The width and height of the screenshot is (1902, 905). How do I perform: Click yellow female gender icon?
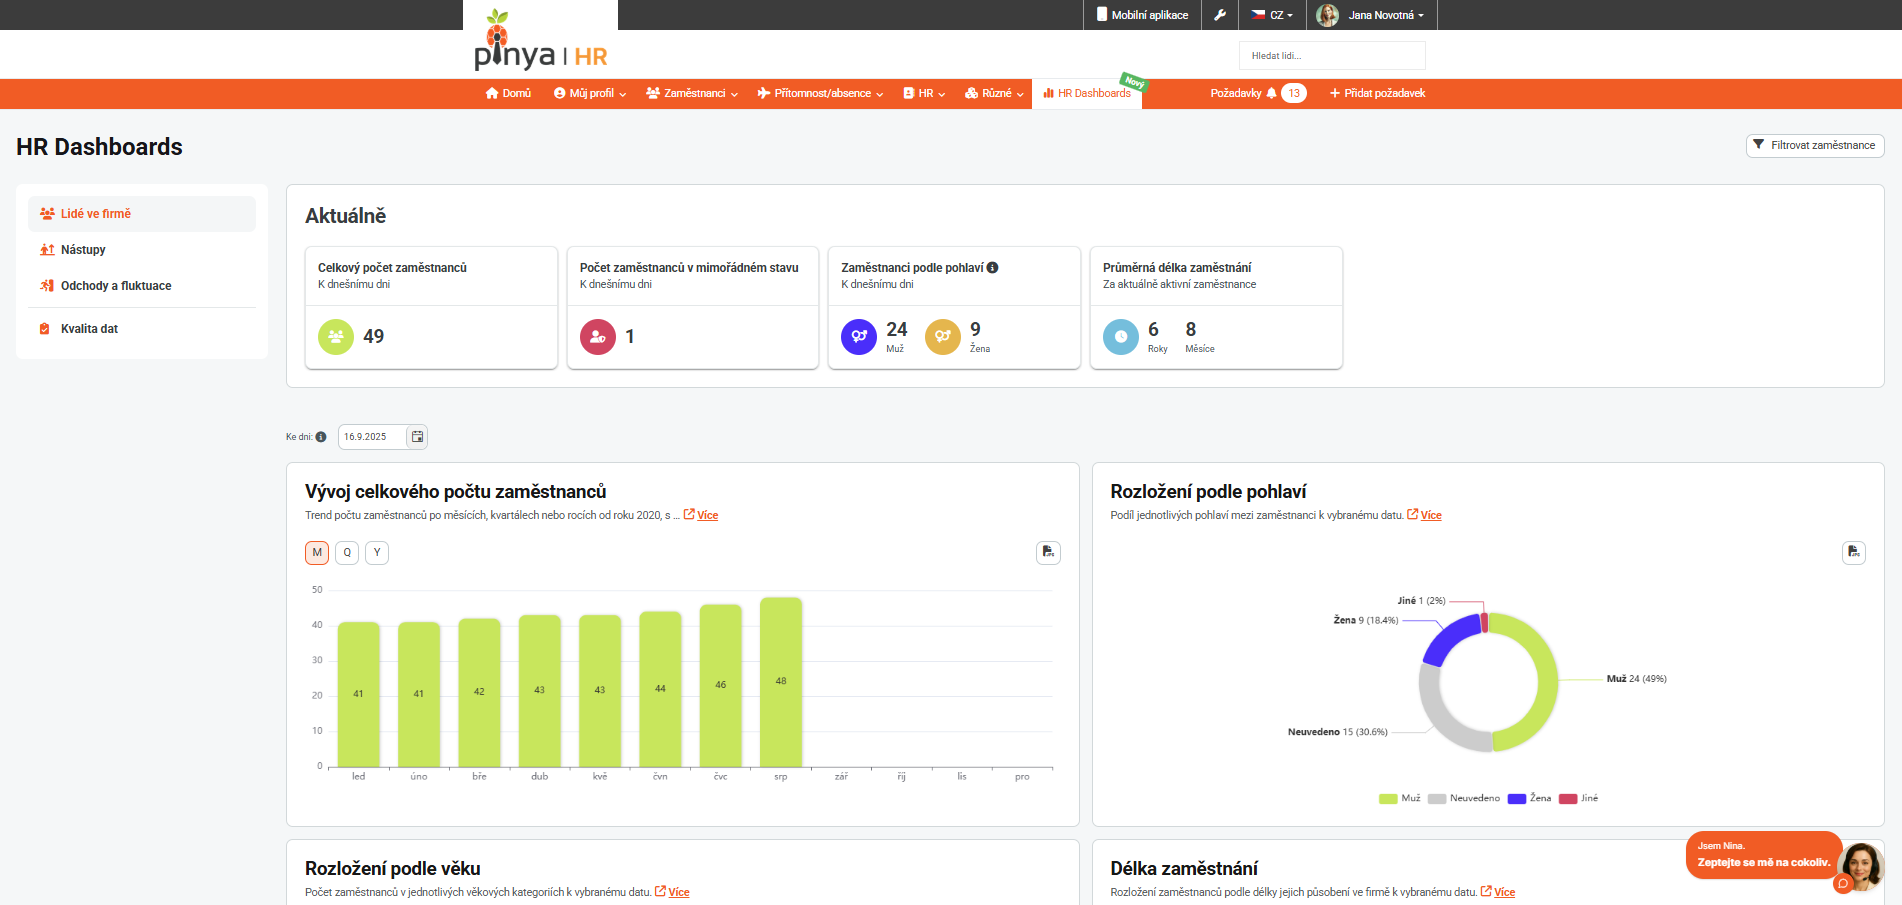point(943,337)
